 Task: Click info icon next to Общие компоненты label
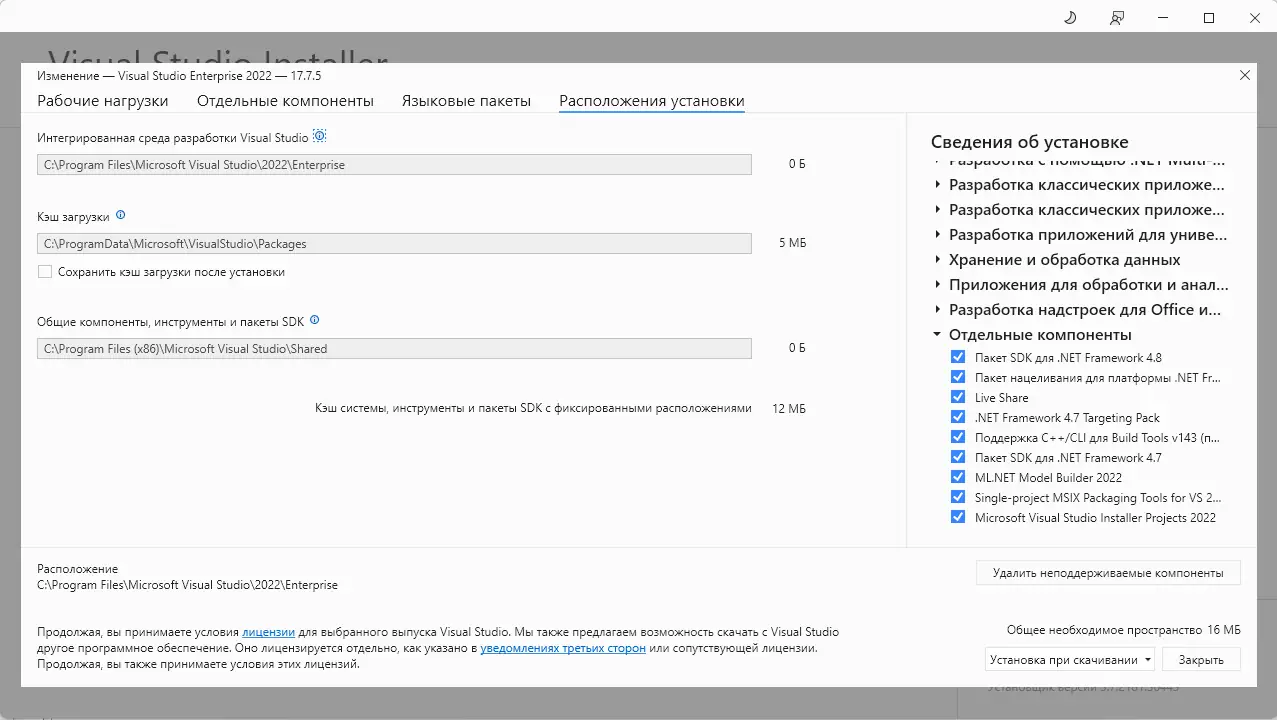(315, 321)
